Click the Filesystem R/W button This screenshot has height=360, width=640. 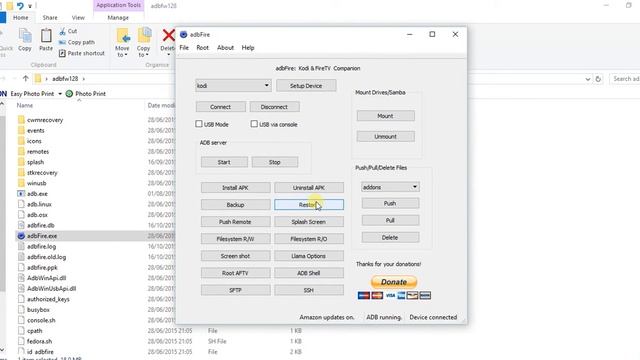(236, 239)
